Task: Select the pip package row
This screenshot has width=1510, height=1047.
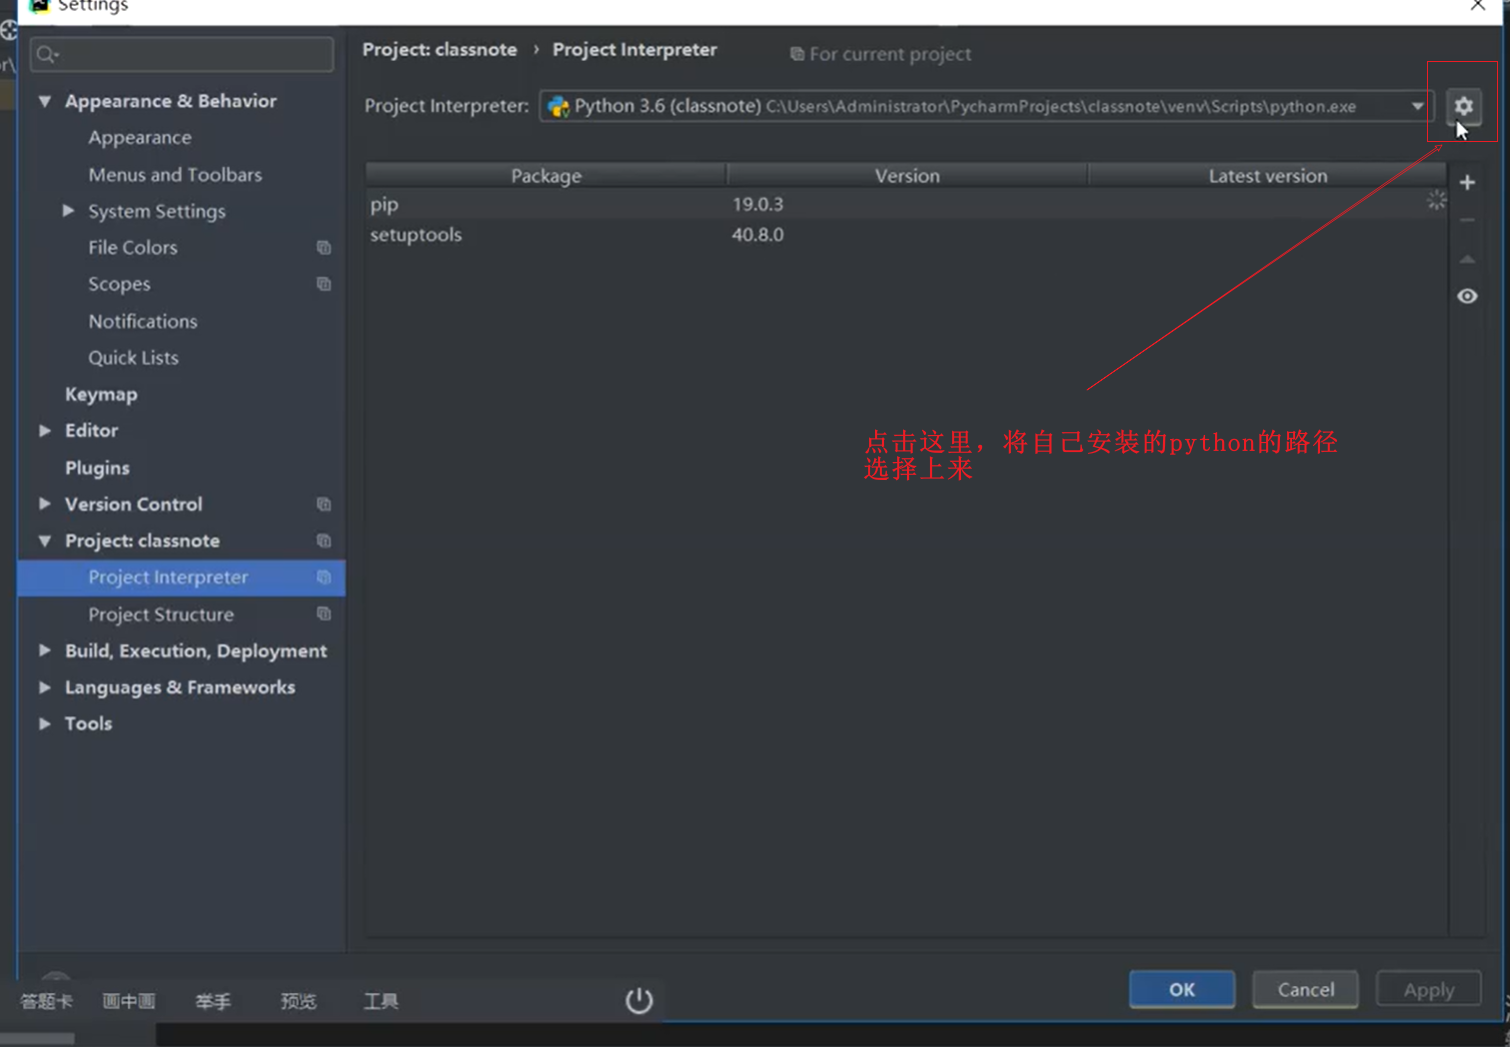Action: 906,204
